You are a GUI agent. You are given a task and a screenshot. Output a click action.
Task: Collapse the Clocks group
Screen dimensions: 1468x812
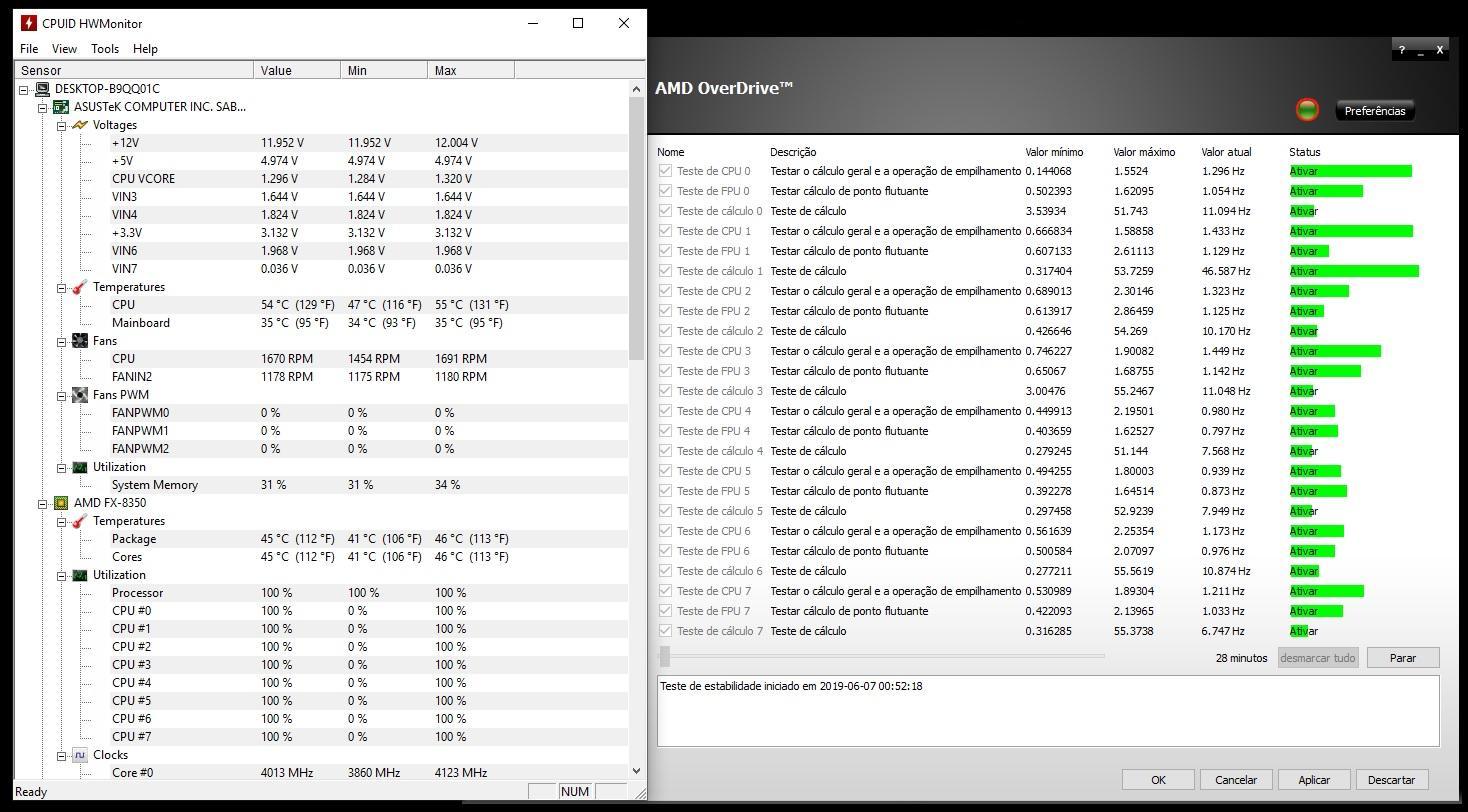pyautogui.click(x=62, y=755)
